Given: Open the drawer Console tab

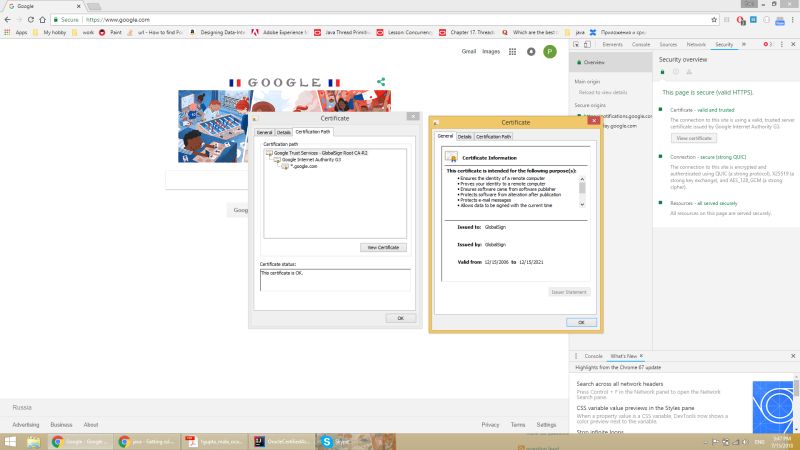Looking at the screenshot, I should pyautogui.click(x=593, y=356).
